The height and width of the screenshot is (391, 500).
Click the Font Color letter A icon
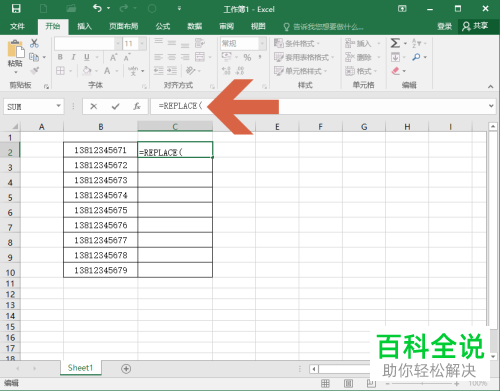(107, 71)
